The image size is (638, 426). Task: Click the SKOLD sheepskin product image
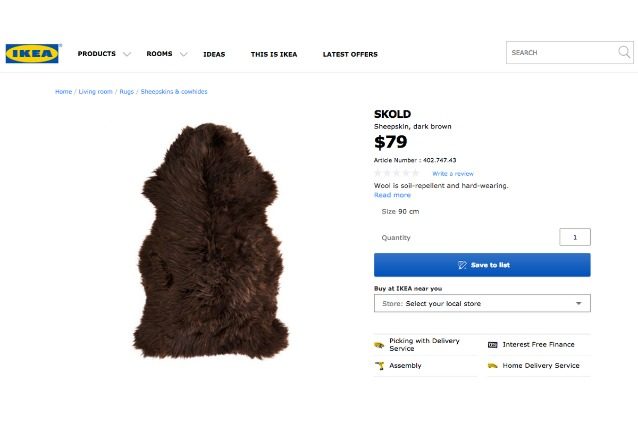(x=211, y=241)
